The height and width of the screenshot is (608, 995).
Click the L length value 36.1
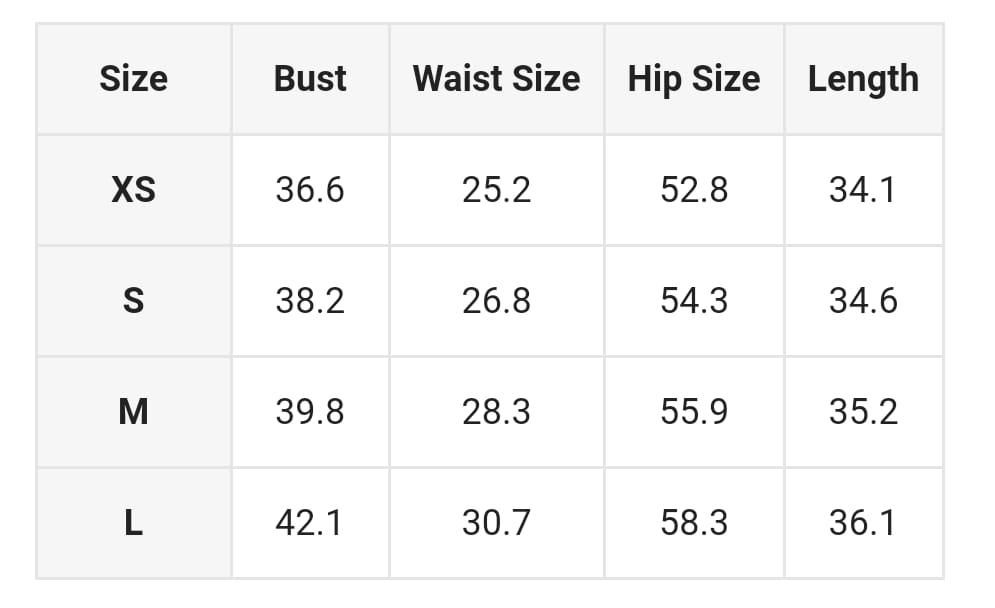863,522
